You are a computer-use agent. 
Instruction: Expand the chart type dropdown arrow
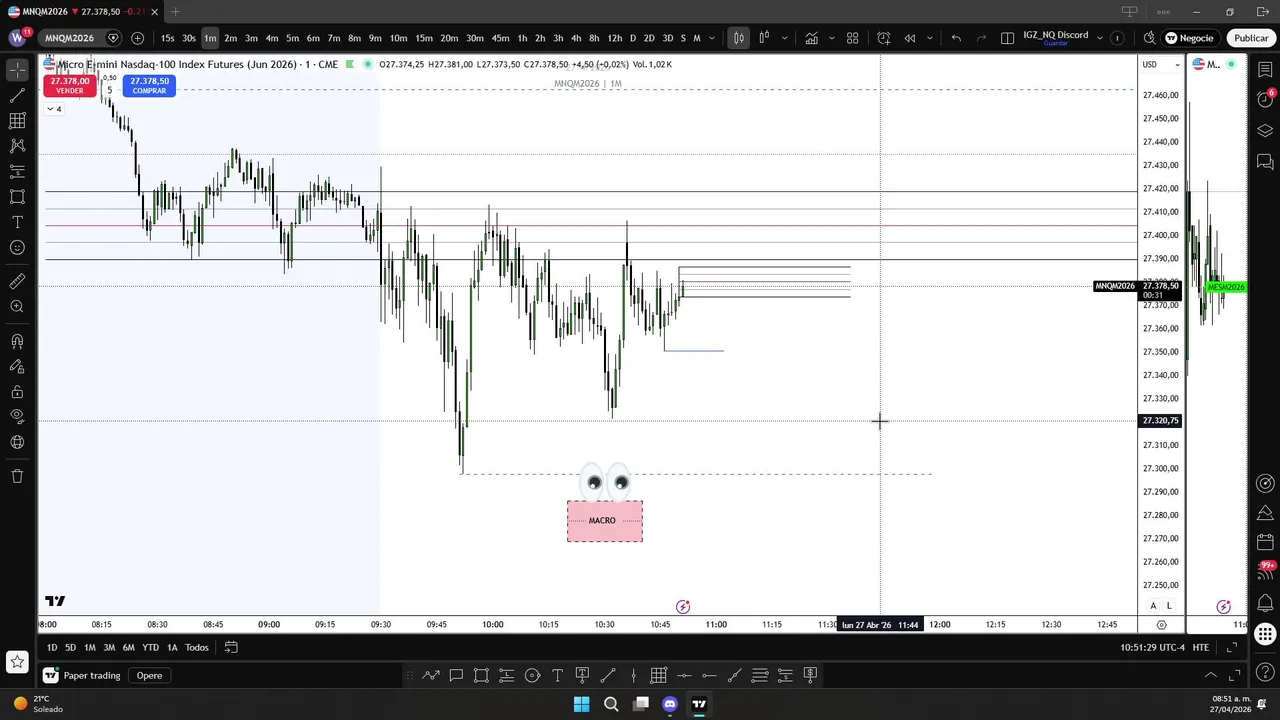[x=784, y=38]
